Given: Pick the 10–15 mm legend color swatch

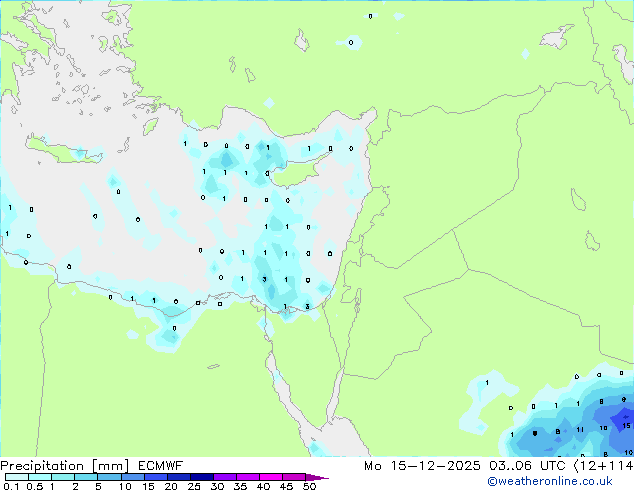Looking at the screenshot, I should point(132,477).
